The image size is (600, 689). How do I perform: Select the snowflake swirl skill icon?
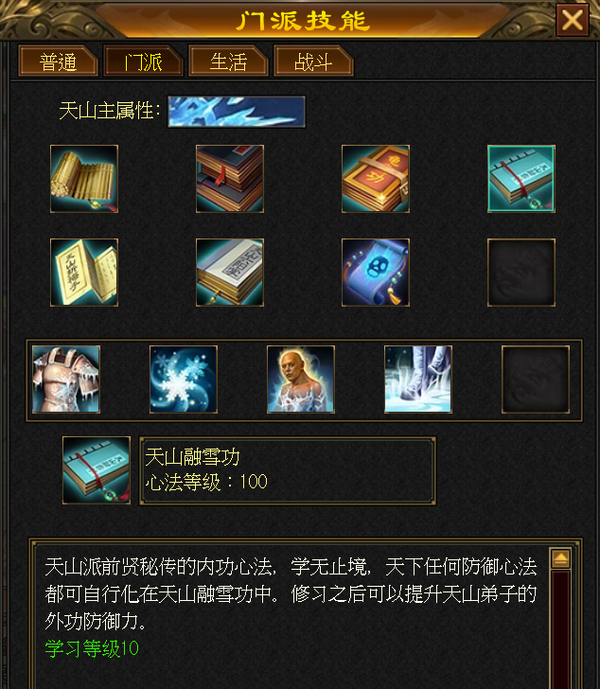click(x=183, y=379)
